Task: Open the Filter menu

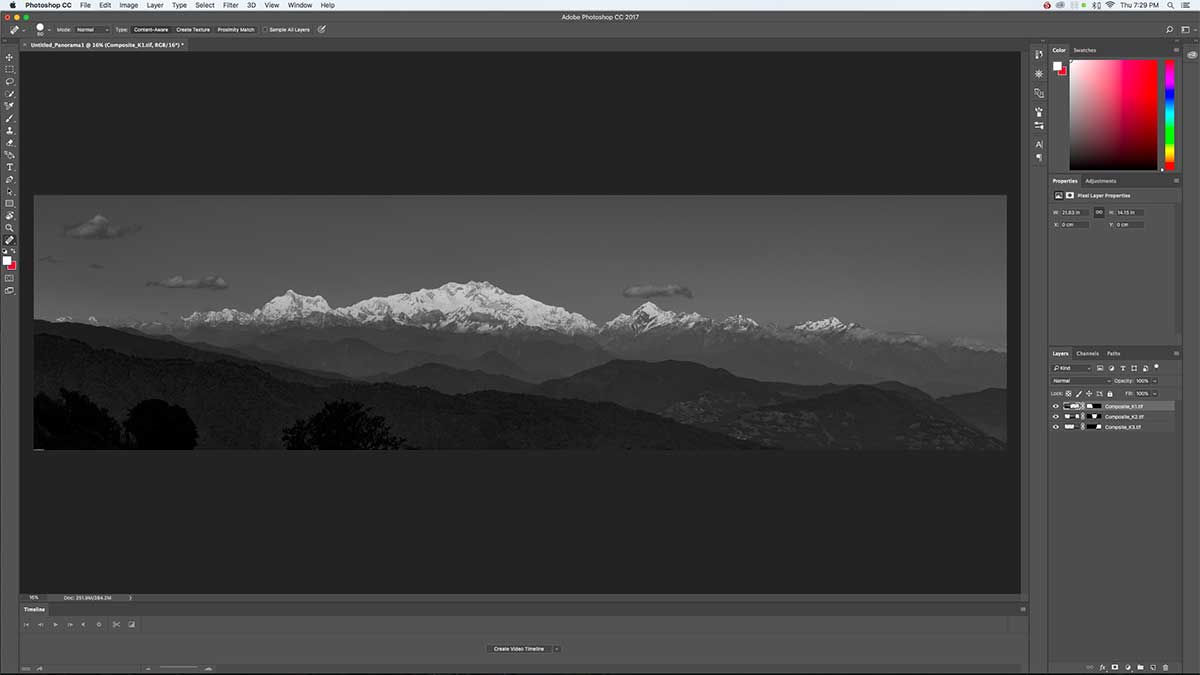Action: 229,5
